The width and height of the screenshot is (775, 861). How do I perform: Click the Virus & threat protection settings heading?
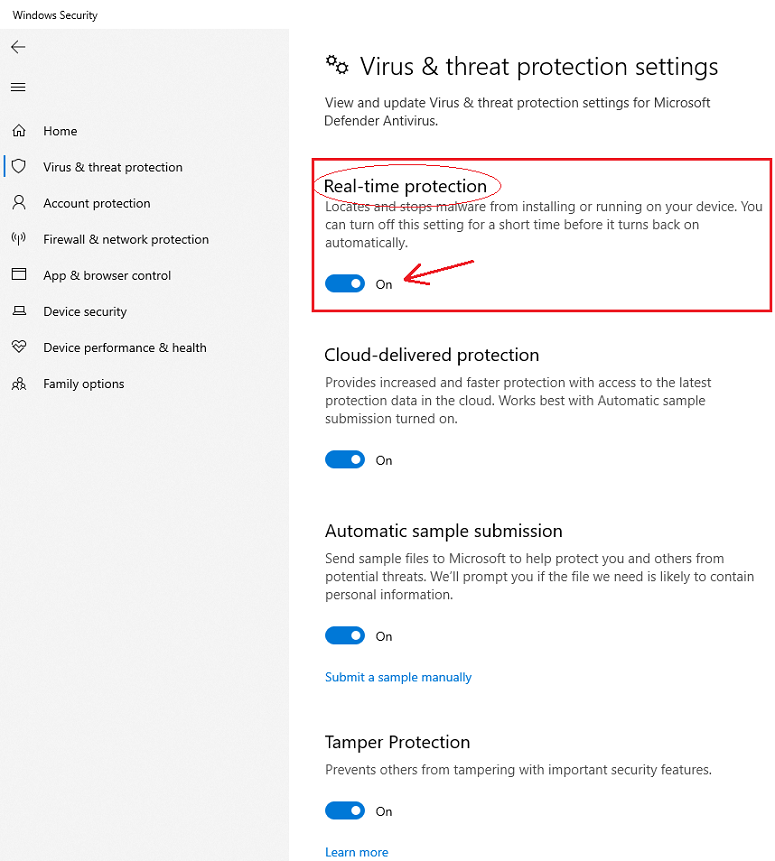pos(538,67)
